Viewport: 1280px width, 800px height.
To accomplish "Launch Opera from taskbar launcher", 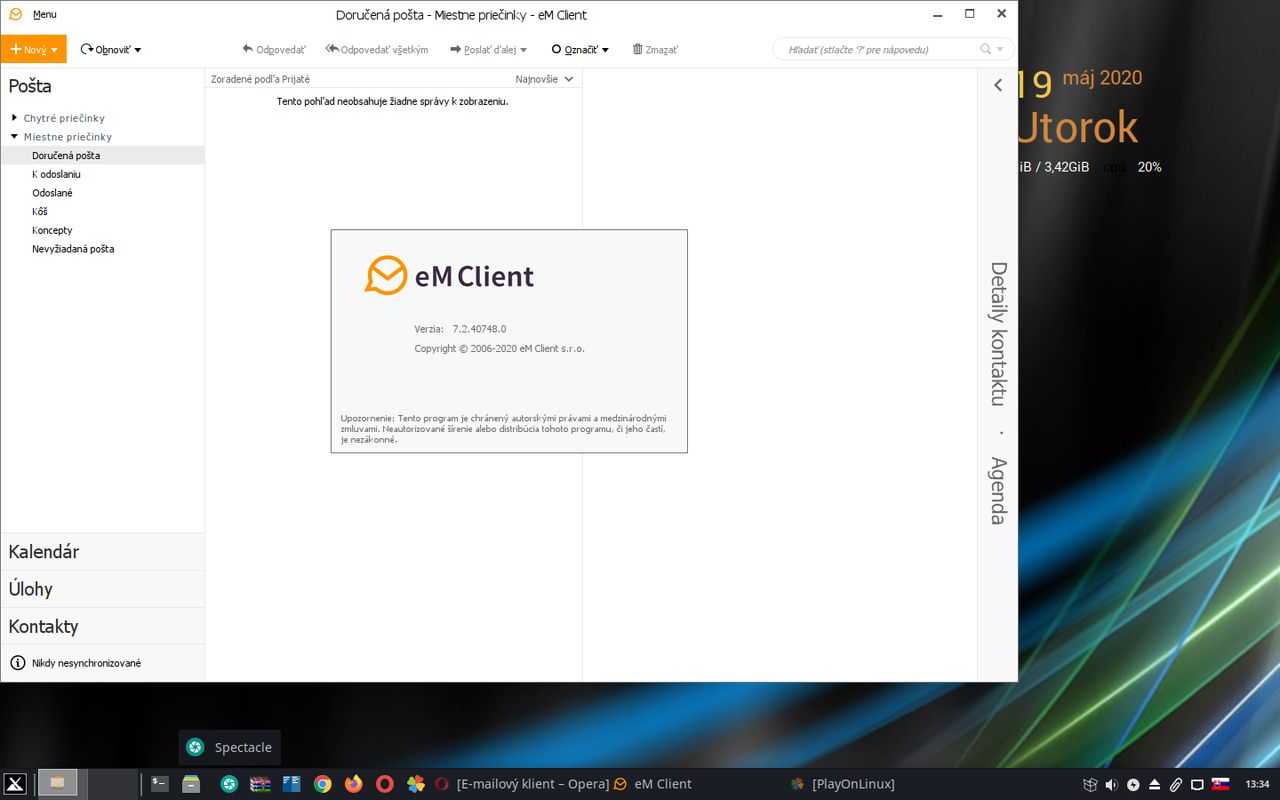I will 385,784.
